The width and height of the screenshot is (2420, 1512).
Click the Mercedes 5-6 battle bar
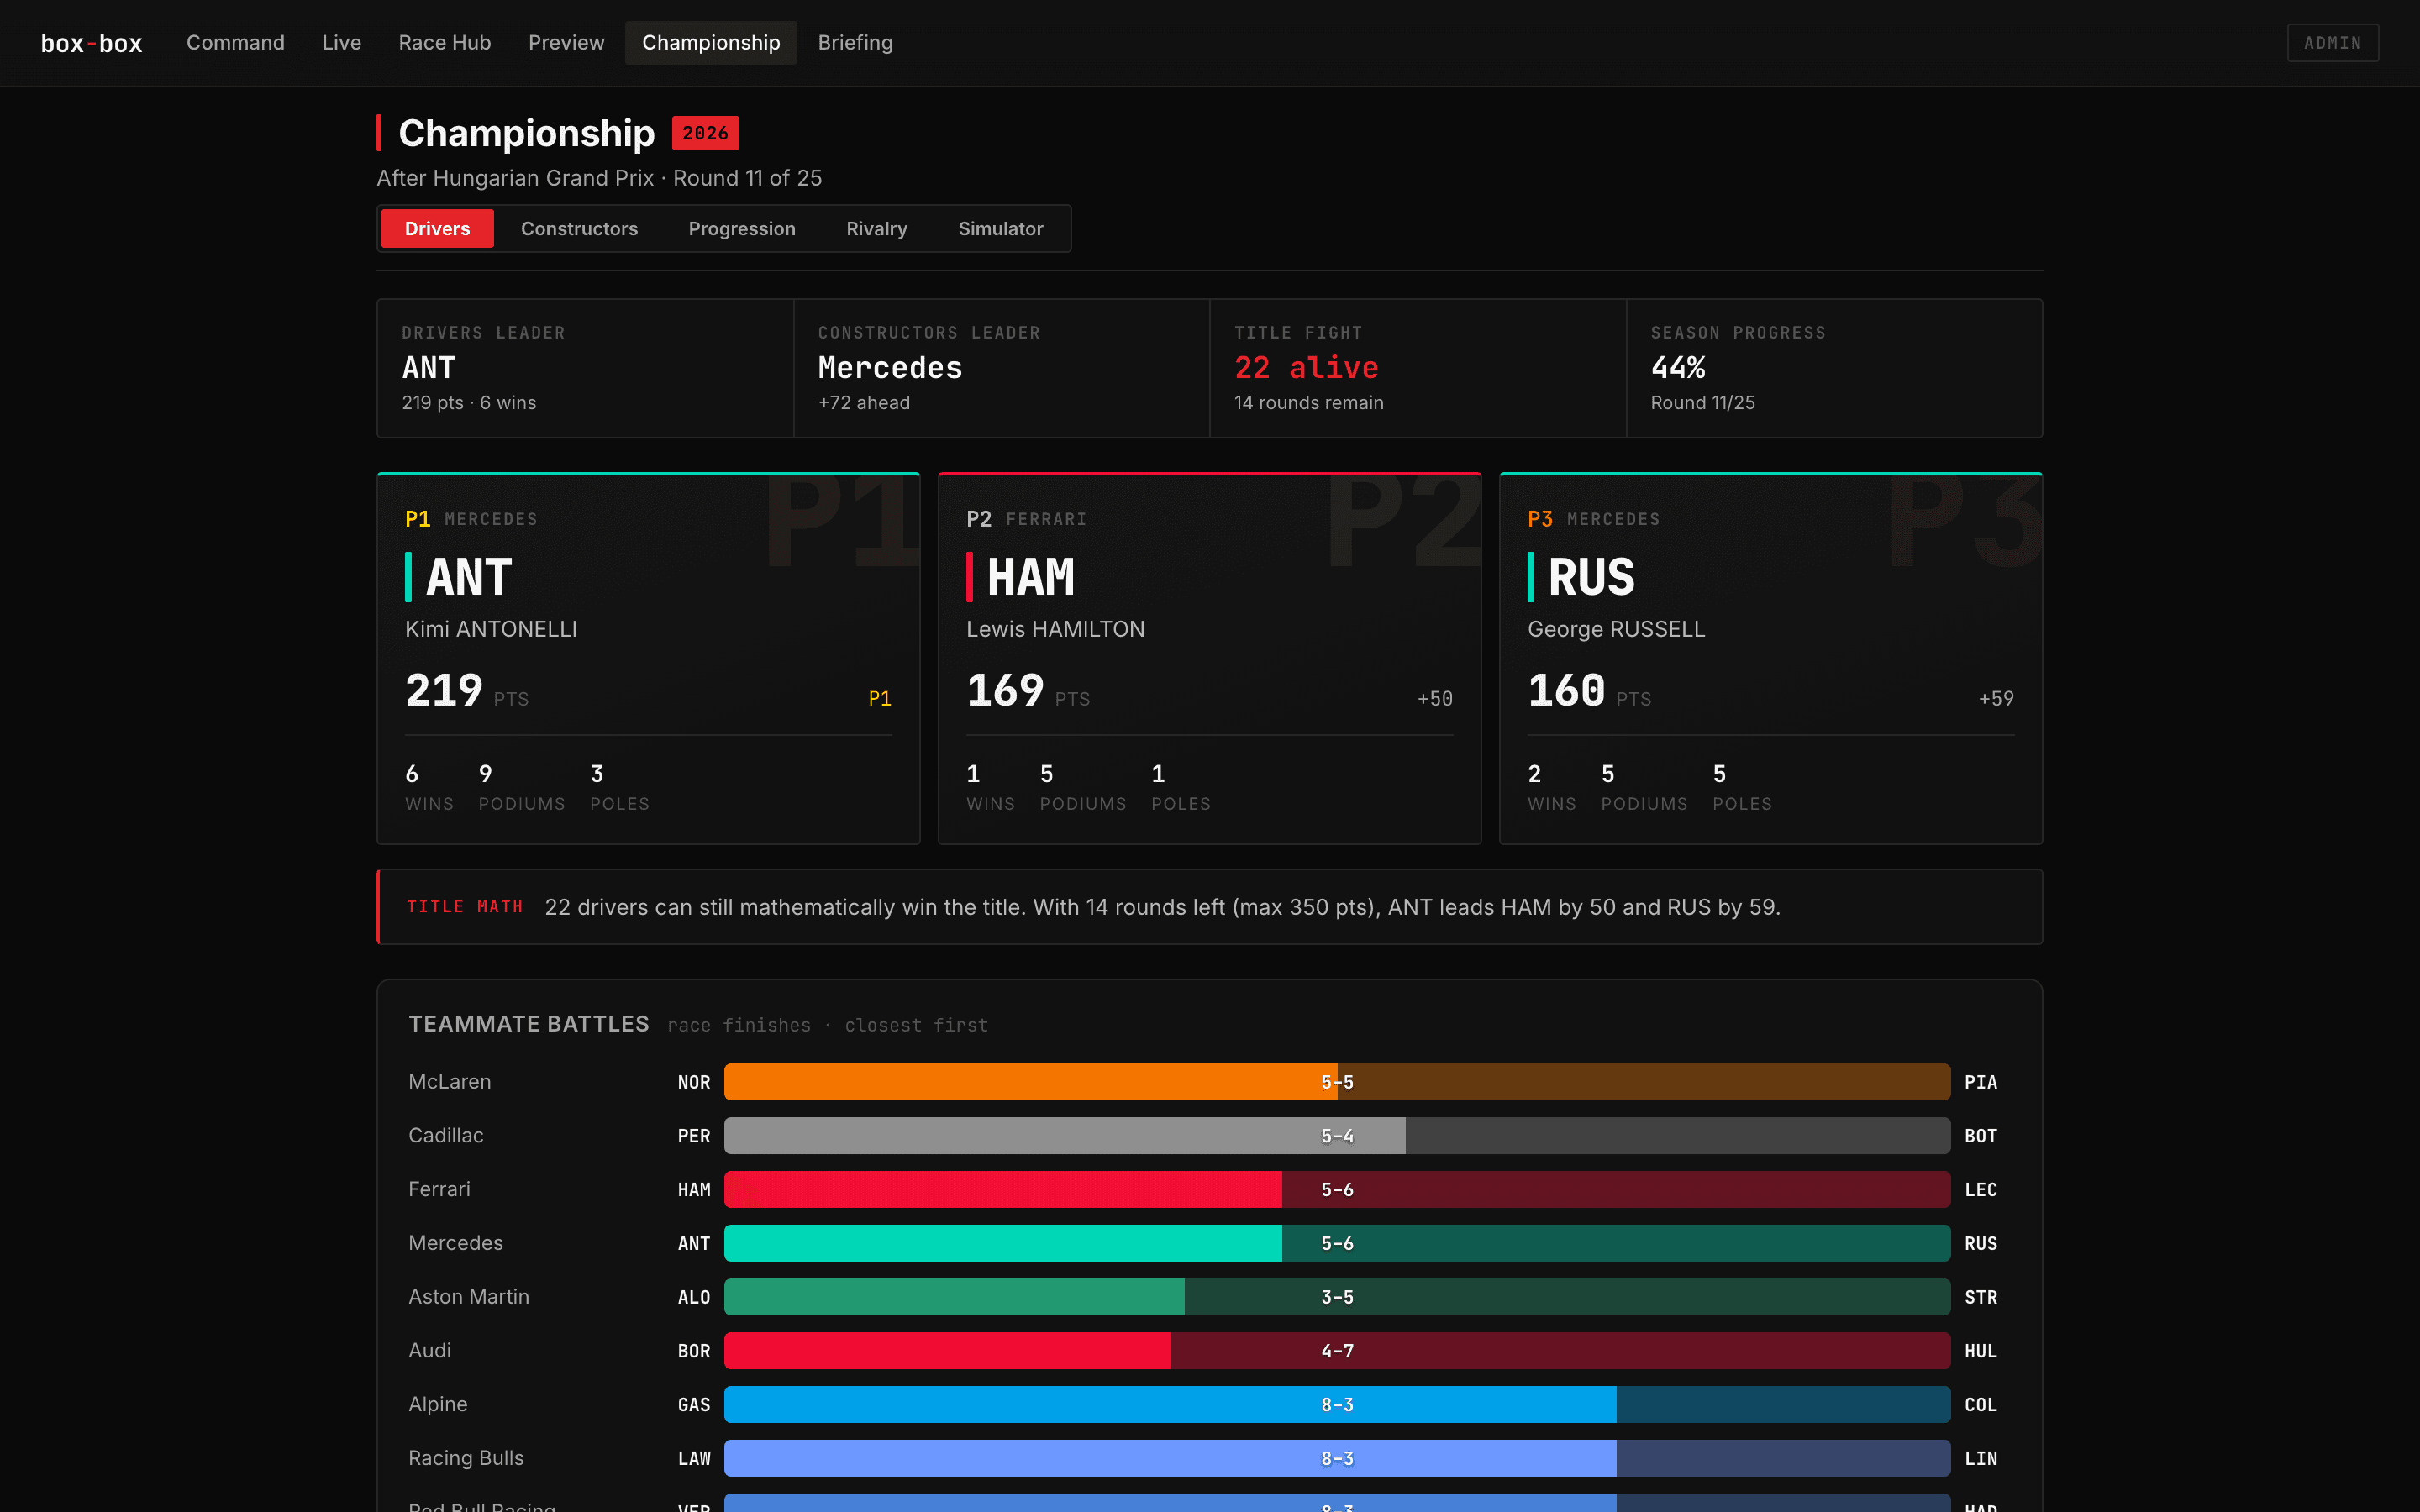point(1337,1243)
